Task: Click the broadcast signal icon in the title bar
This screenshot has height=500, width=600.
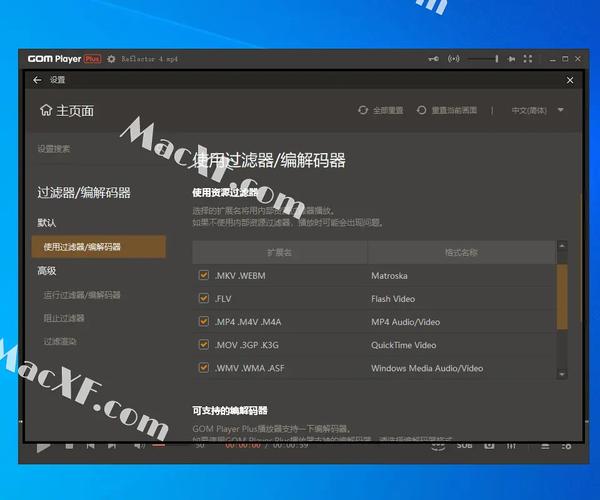Action: click(453, 59)
